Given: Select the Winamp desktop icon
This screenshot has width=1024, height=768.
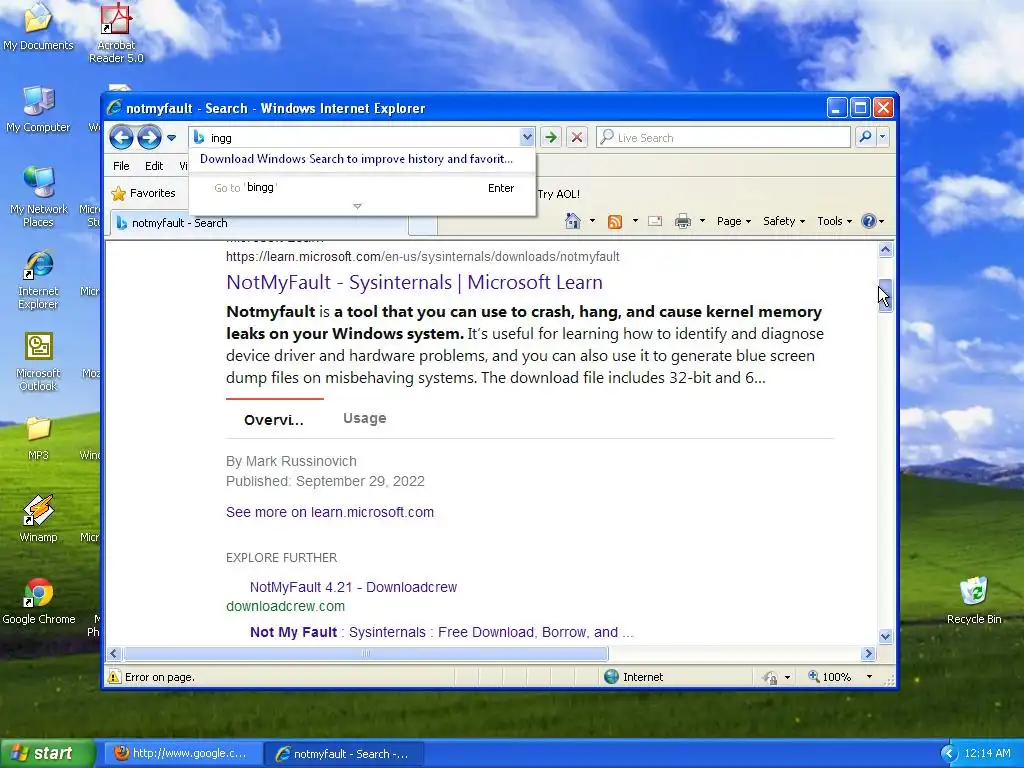Looking at the screenshot, I should tap(39, 519).
